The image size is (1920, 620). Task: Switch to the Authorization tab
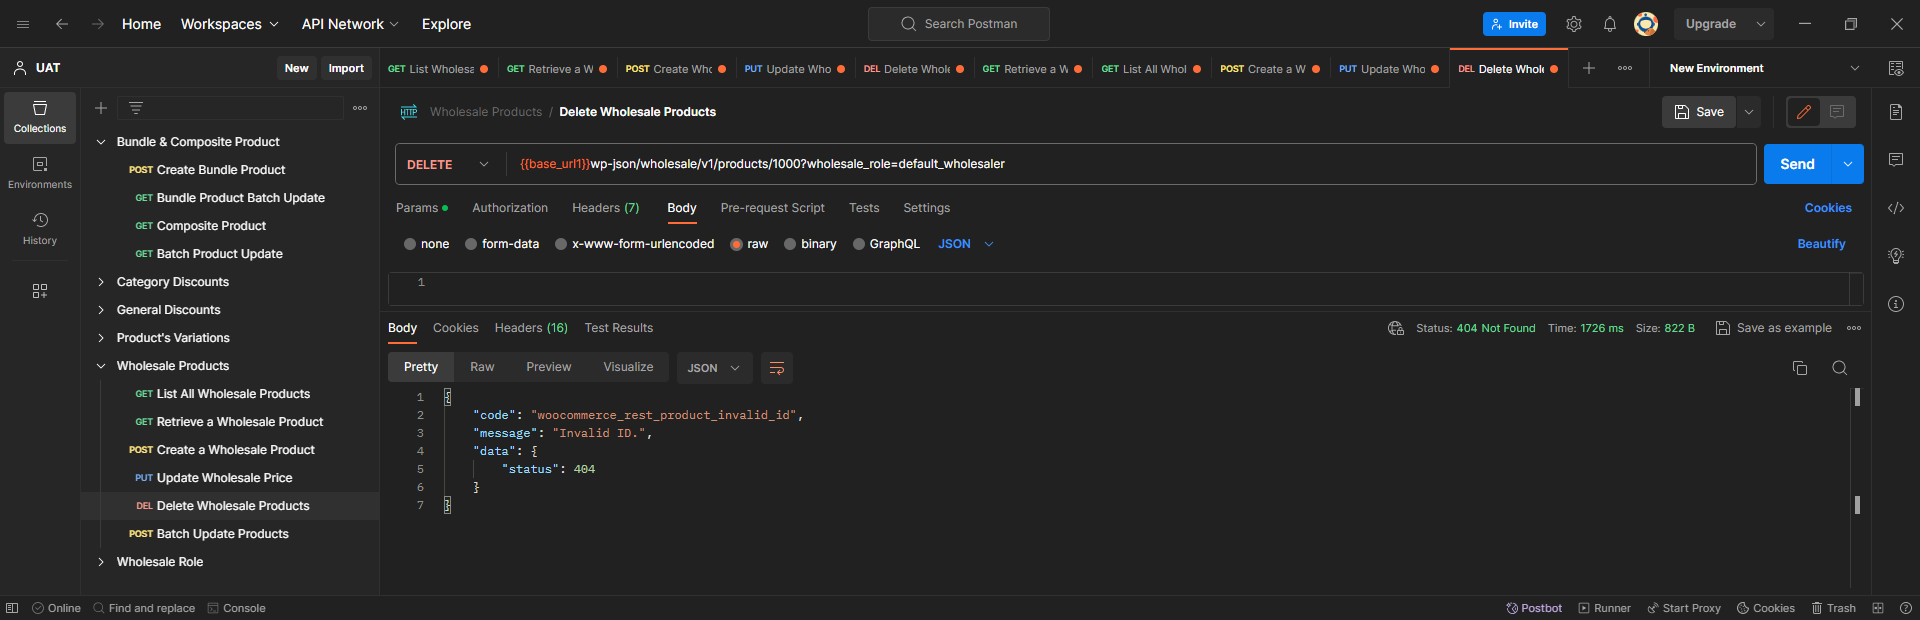coord(510,208)
